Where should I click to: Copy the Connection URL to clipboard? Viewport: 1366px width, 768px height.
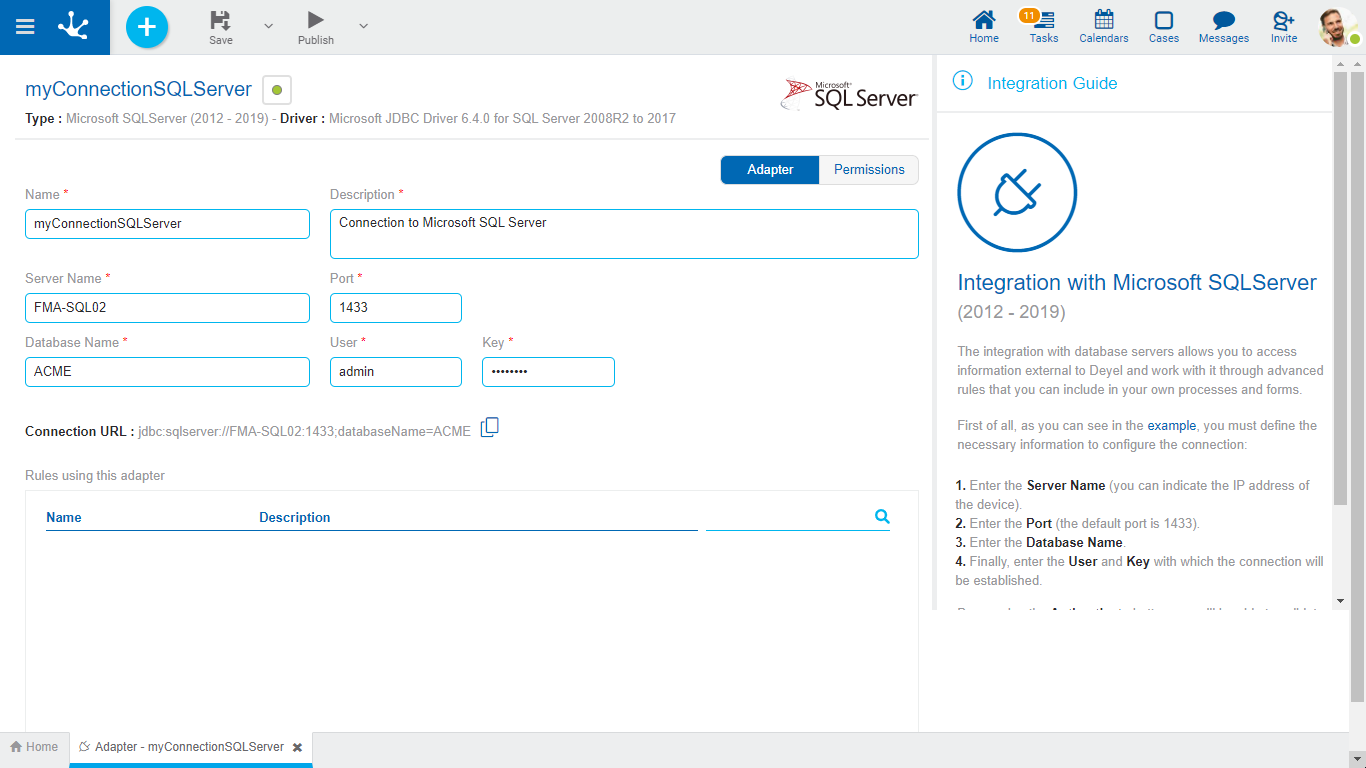(489, 428)
